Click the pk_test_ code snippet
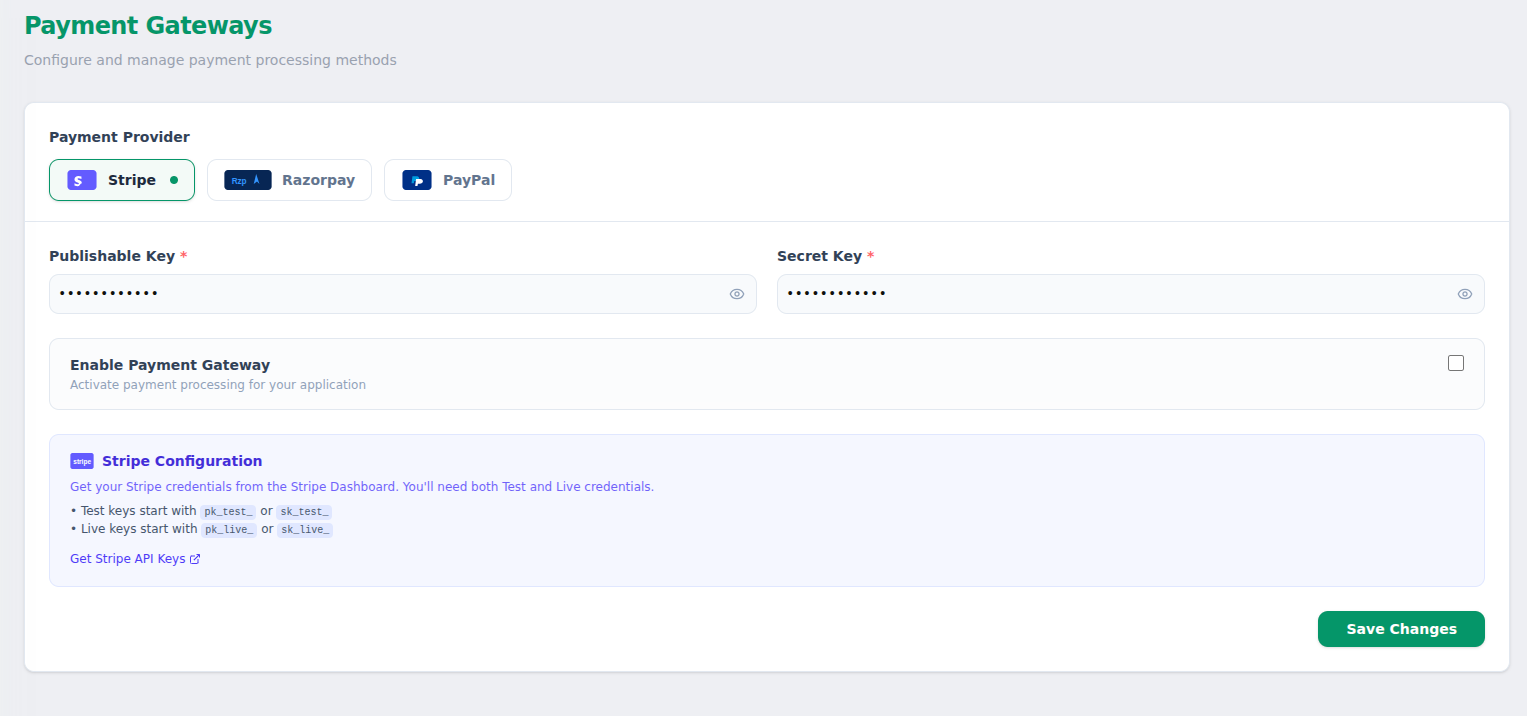Screen dimensions: 1527x716 click(x=228, y=511)
